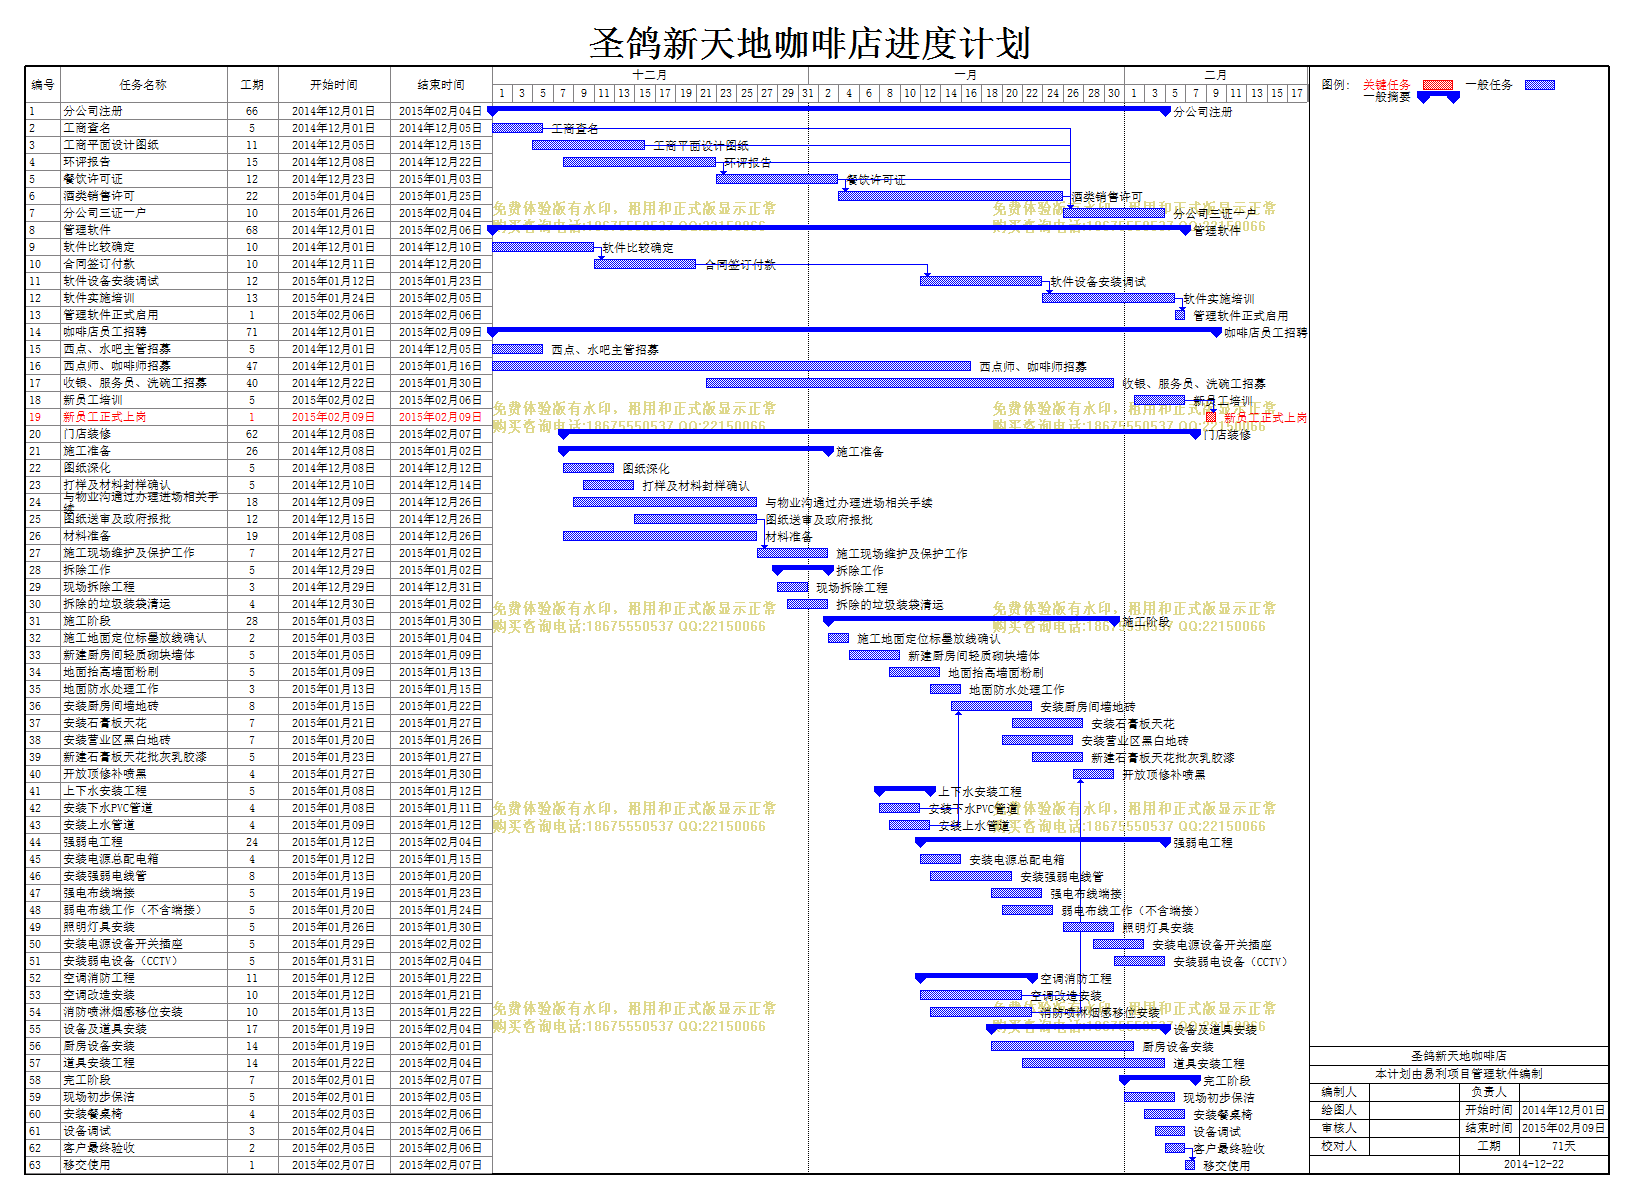
Task: Click the red bar for 新员工正式上岗
Action: pyautogui.click(x=1211, y=417)
